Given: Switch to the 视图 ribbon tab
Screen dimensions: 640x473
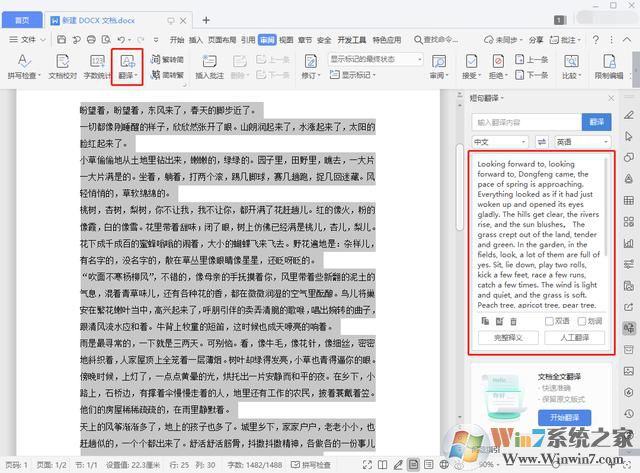Looking at the screenshot, I should [287, 40].
